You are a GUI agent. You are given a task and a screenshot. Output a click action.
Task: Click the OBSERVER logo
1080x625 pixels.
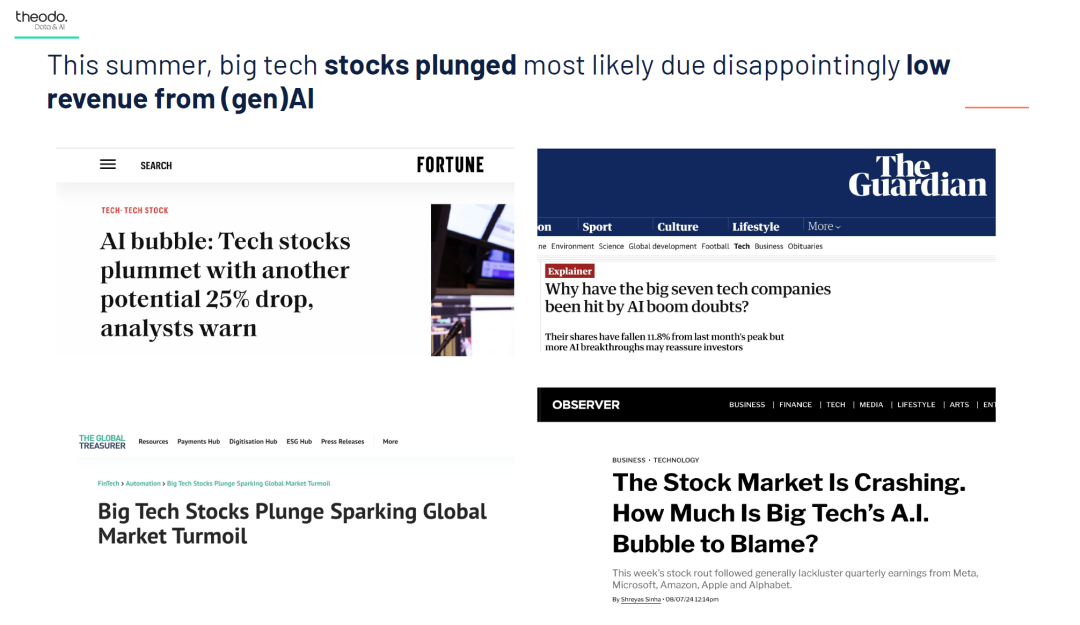click(585, 404)
